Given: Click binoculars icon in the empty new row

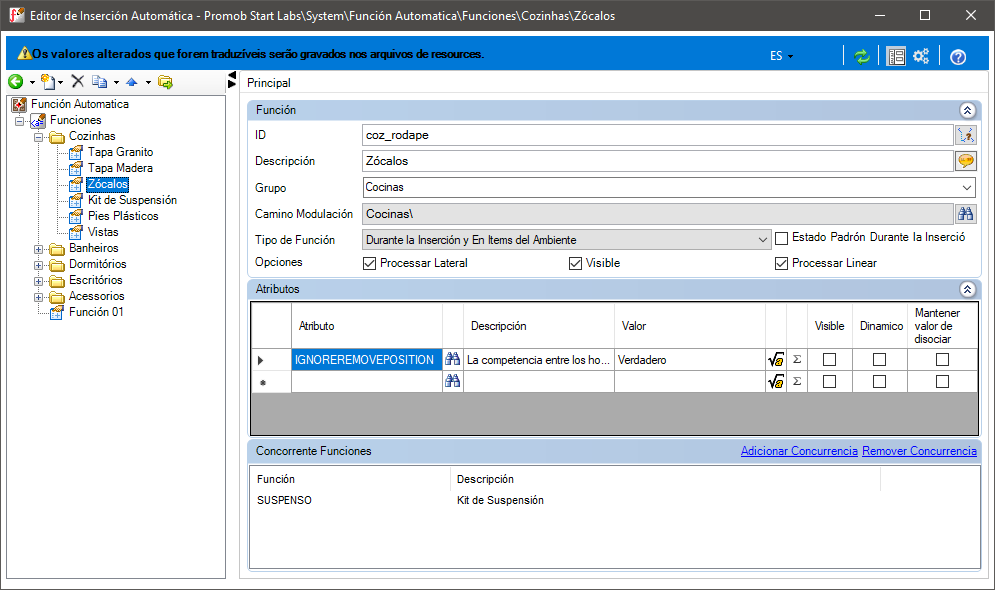Looking at the screenshot, I should coord(452,381).
